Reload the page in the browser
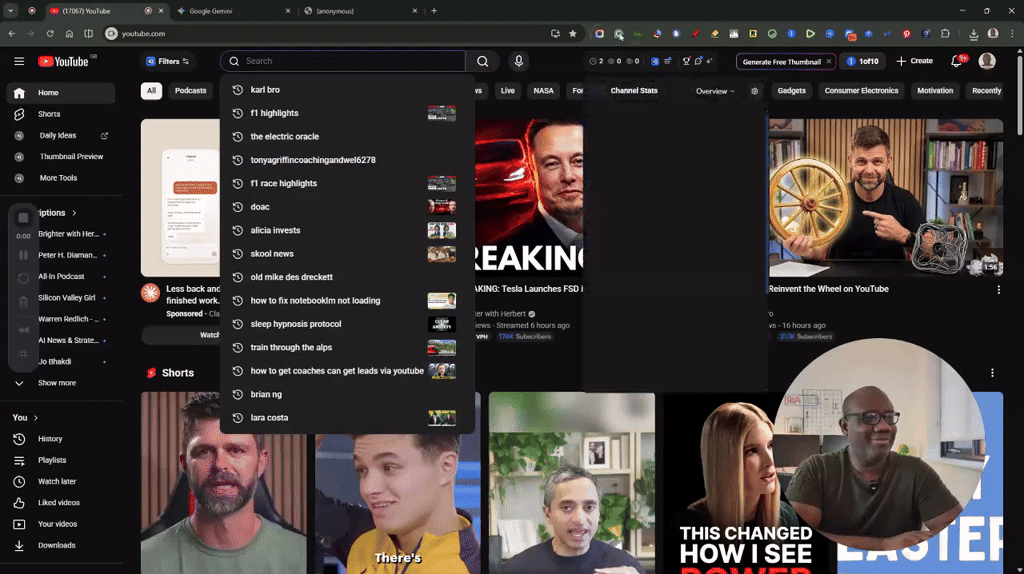1024x574 pixels. pyautogui.click(x=50, y=33)
